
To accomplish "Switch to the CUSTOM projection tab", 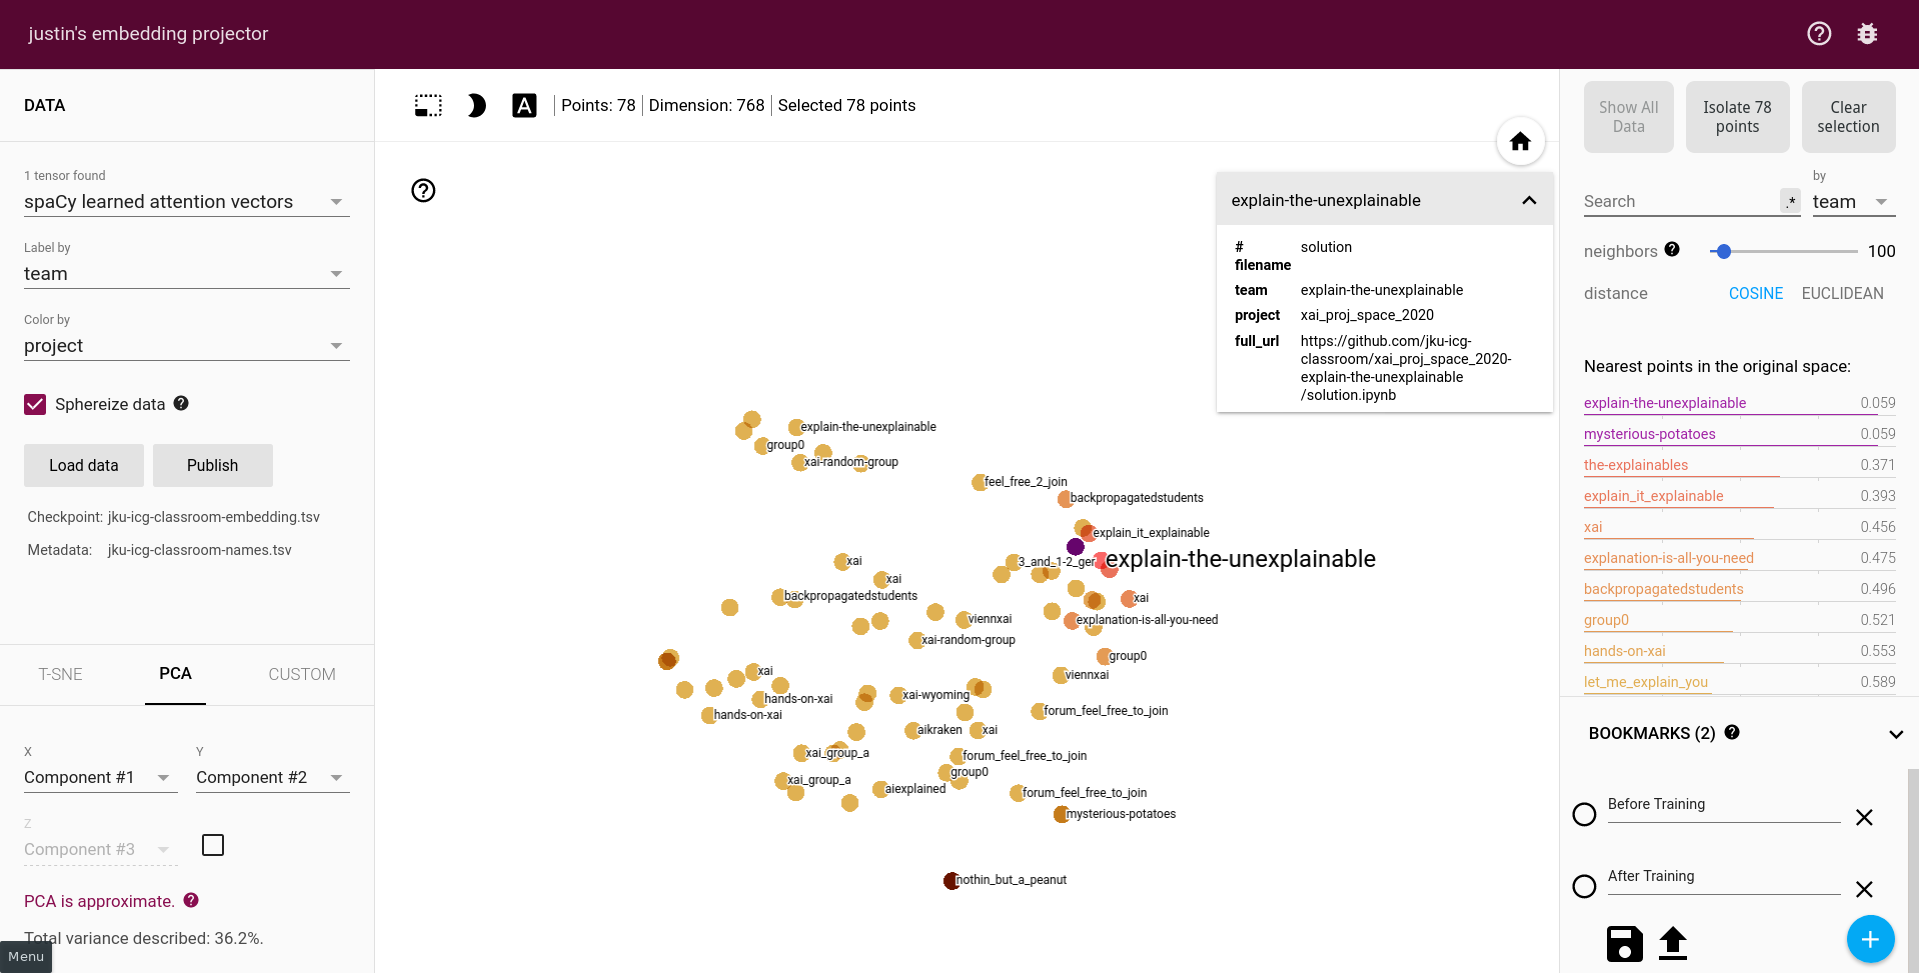I will coord(302,674).
